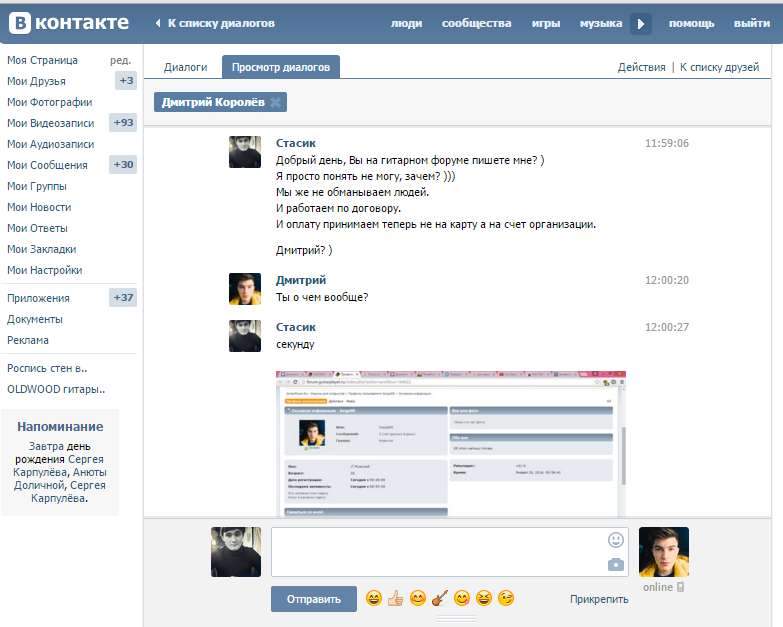
Task: Remove the Дмитрий Королёв dialog tag
Action: (275, 102)
